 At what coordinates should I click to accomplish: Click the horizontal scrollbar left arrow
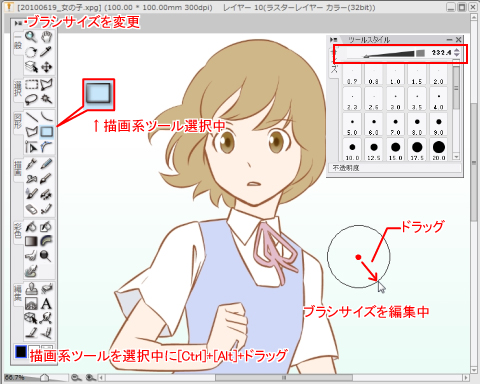click(101, 378)
